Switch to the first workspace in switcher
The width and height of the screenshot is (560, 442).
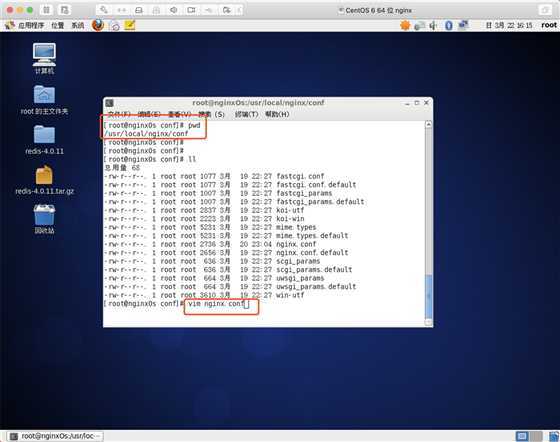522,436
